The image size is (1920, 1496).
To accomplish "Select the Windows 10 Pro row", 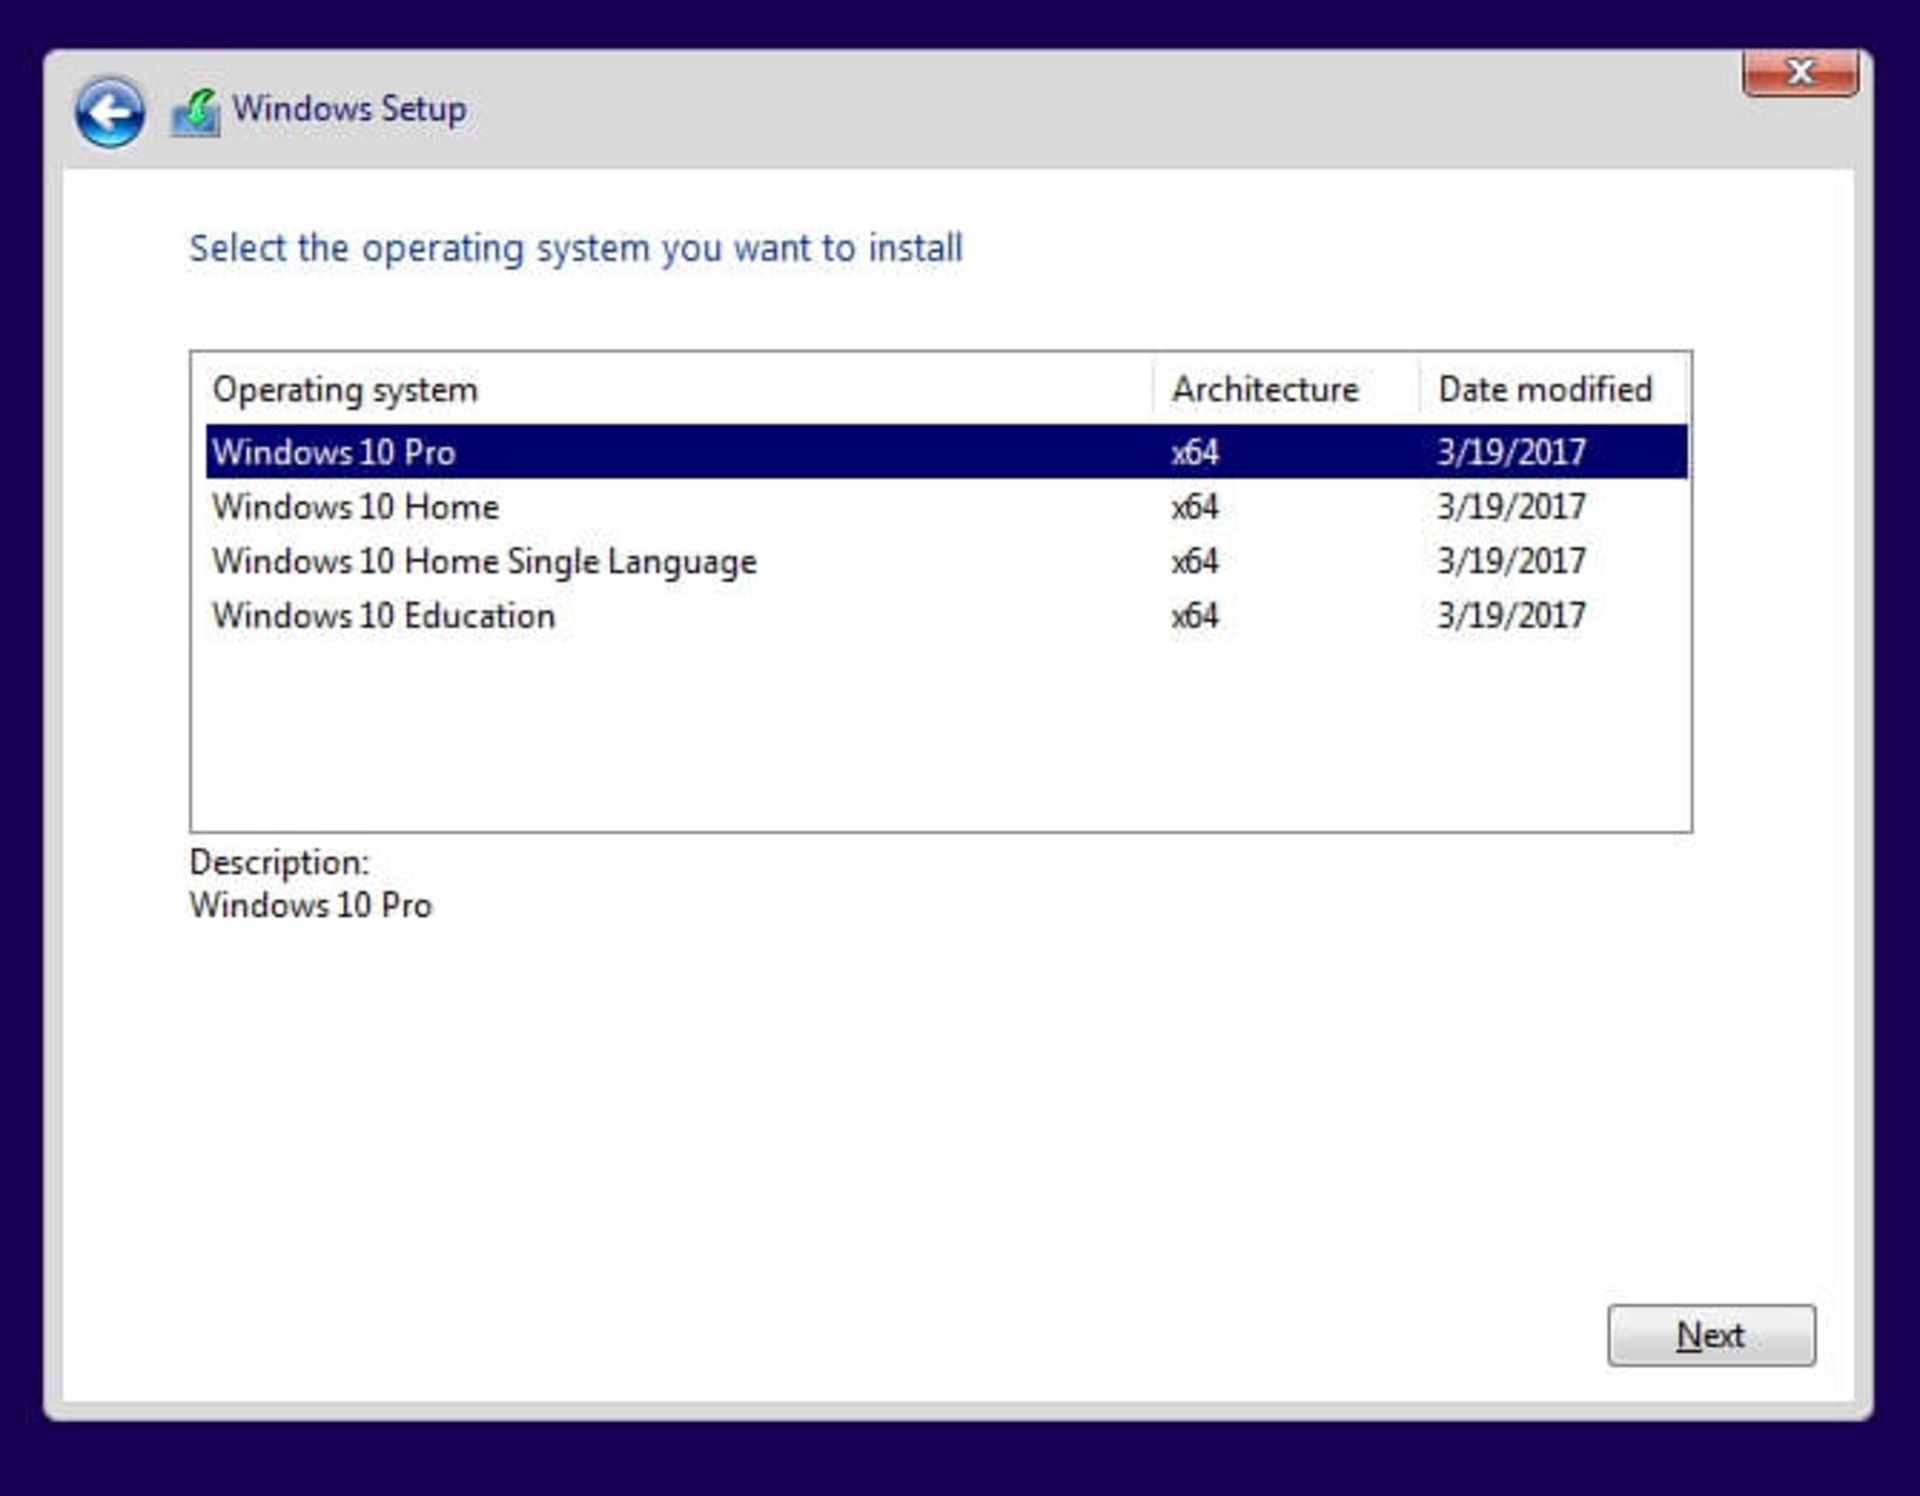I will point(946,452).
